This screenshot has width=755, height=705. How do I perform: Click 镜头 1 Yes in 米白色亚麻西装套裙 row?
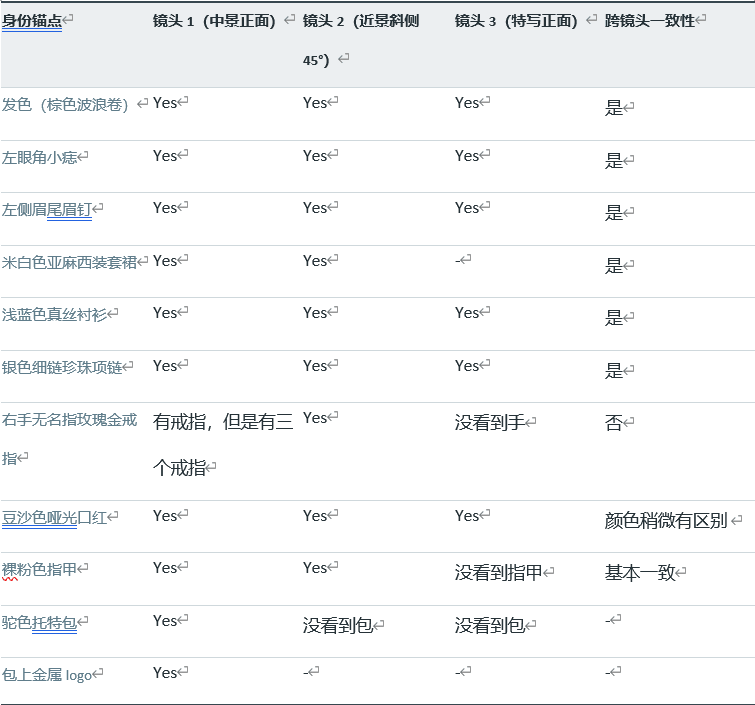point(165,261)
